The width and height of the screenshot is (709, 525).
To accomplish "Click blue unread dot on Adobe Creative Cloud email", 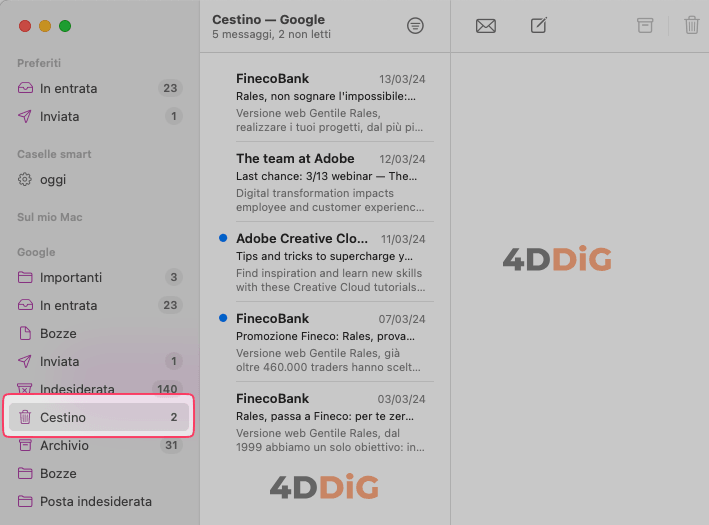I will coord(223,238).
